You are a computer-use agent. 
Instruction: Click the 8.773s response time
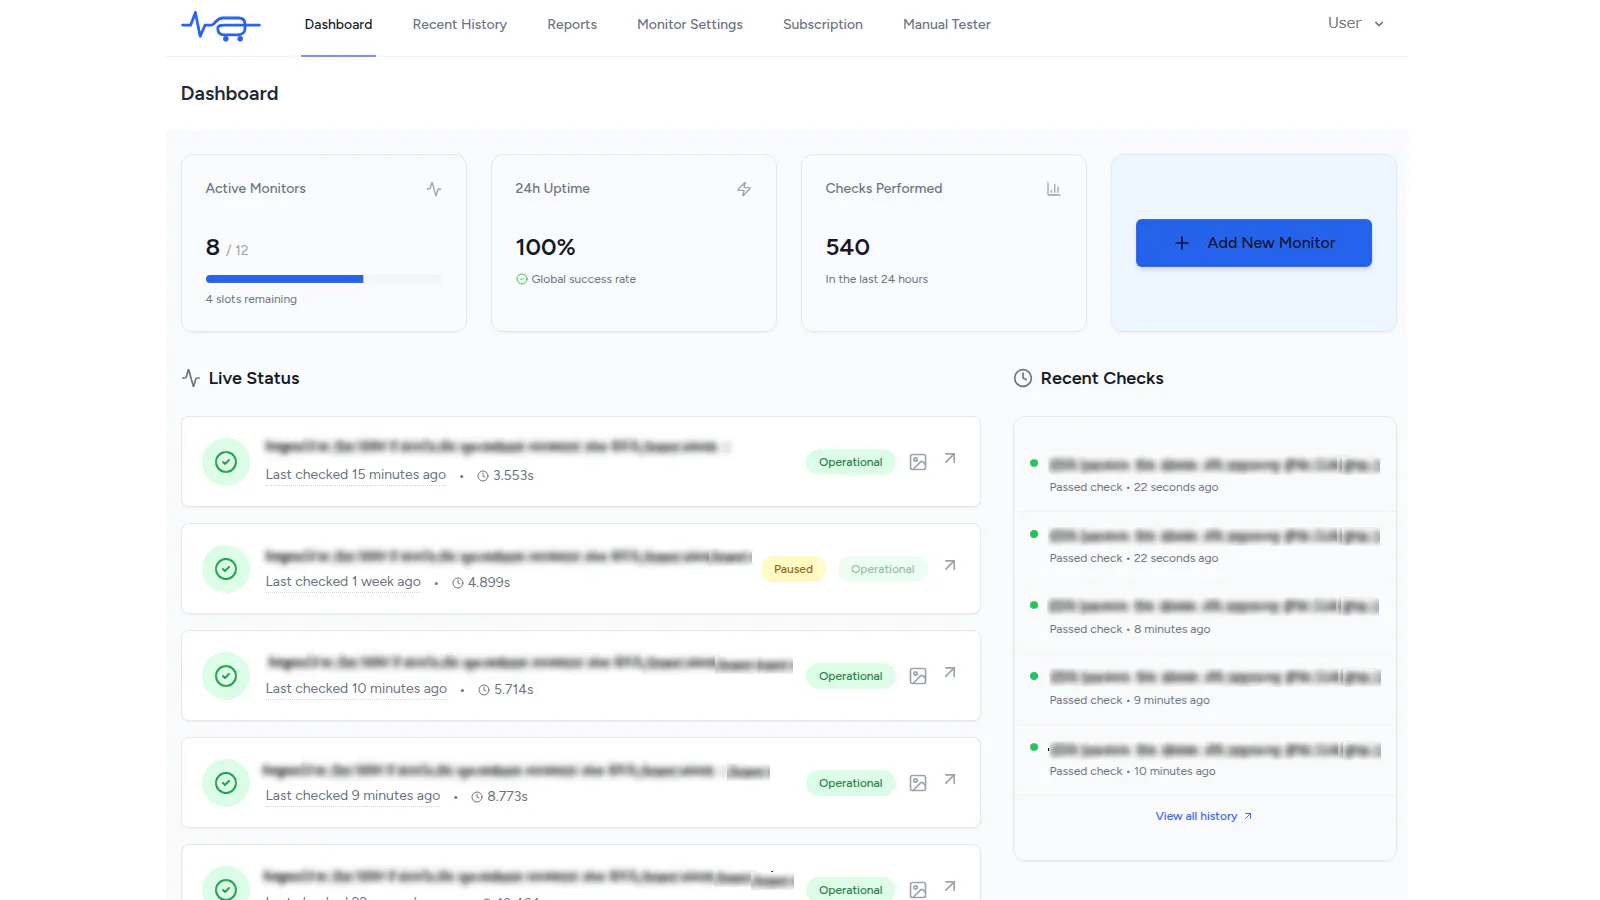pyautogui.click(x=500, y=797)
